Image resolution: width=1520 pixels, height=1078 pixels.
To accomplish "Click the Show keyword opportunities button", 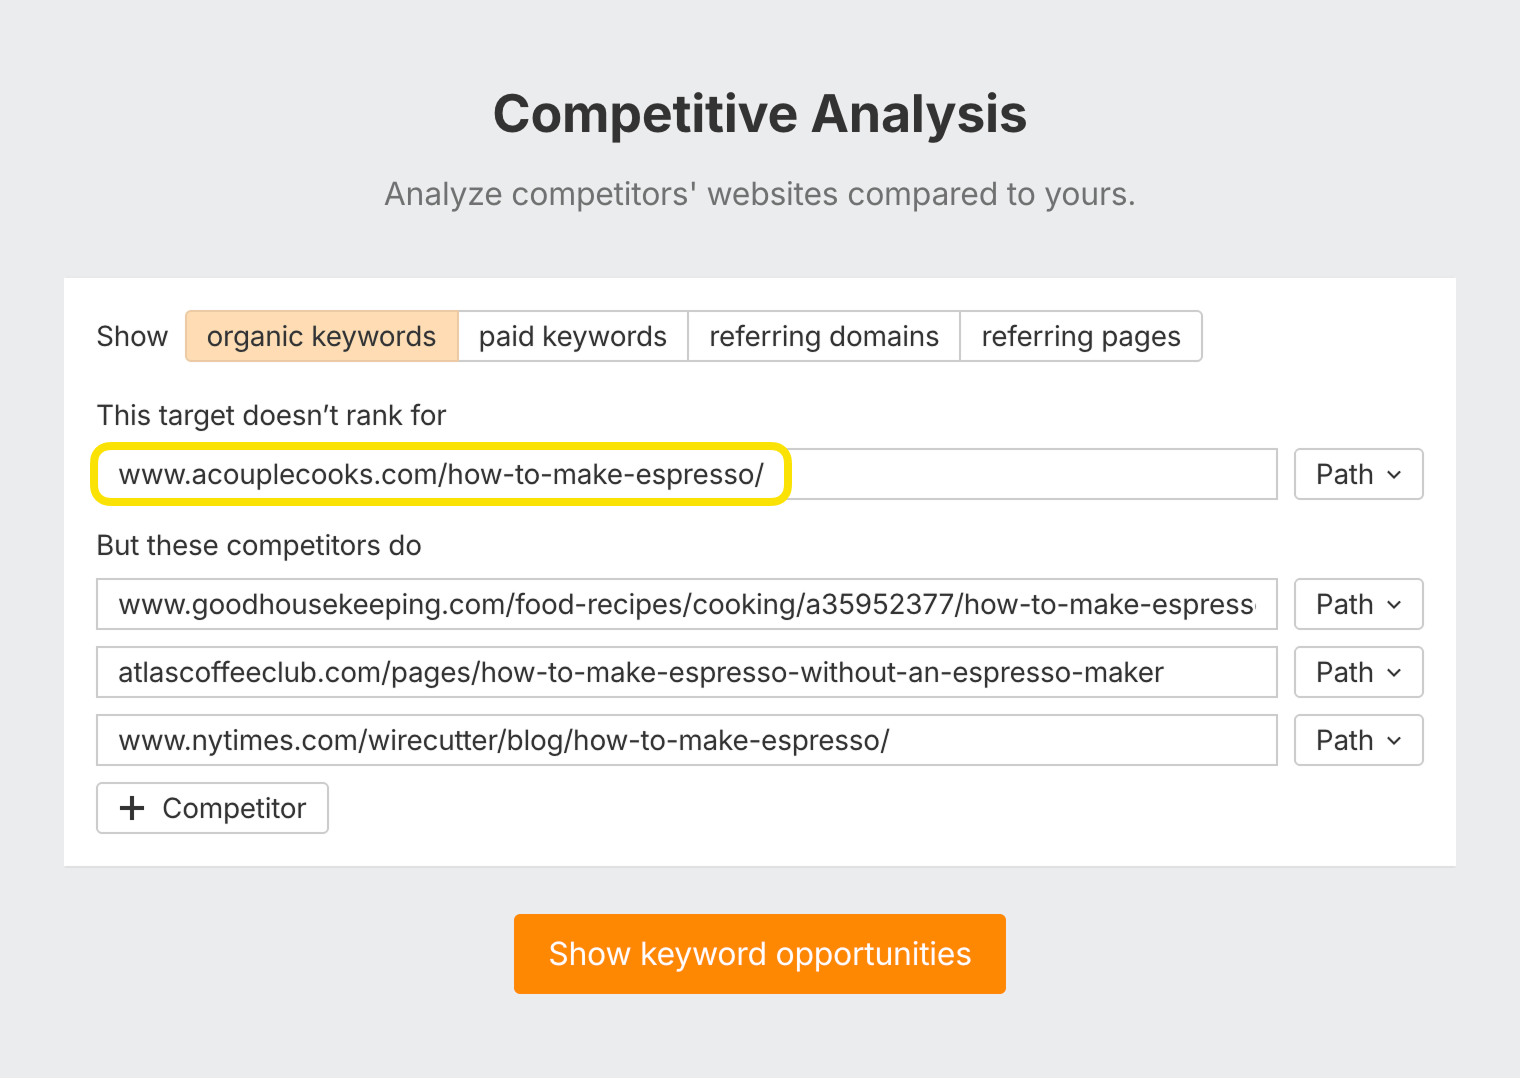I will coord(759,953).
